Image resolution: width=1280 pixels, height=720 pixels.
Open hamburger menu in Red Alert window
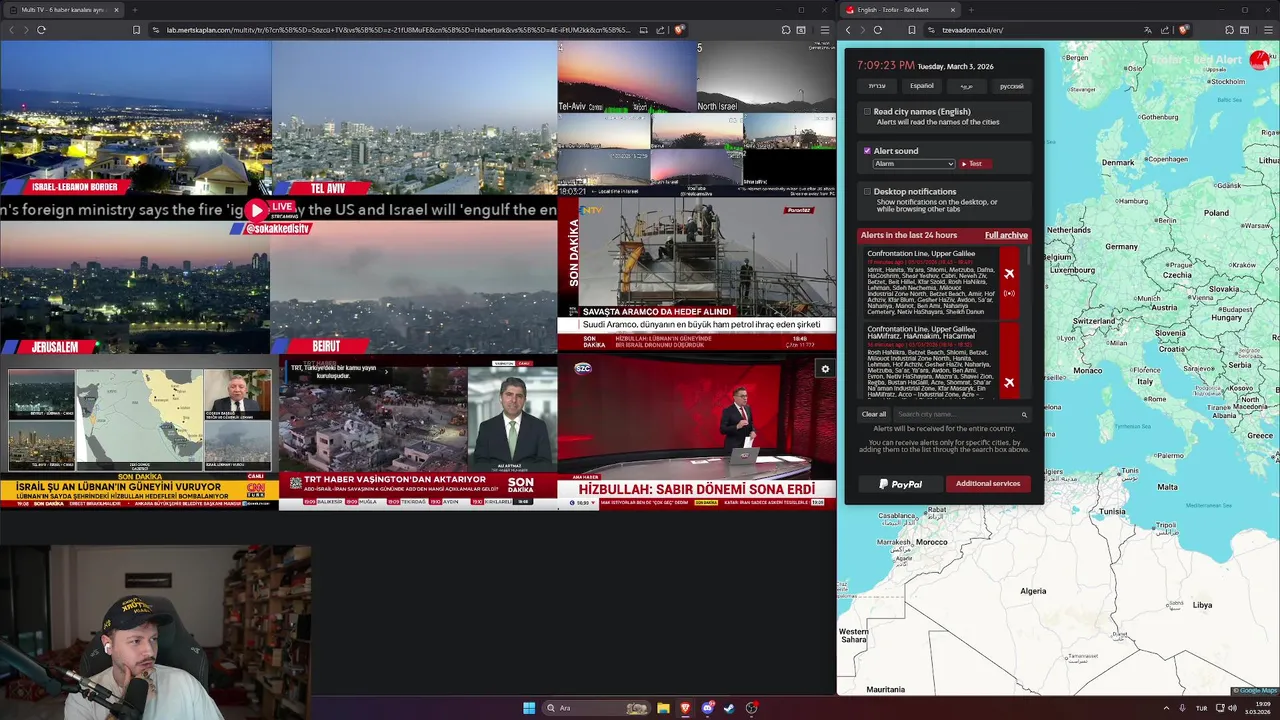coord(1268,30)
